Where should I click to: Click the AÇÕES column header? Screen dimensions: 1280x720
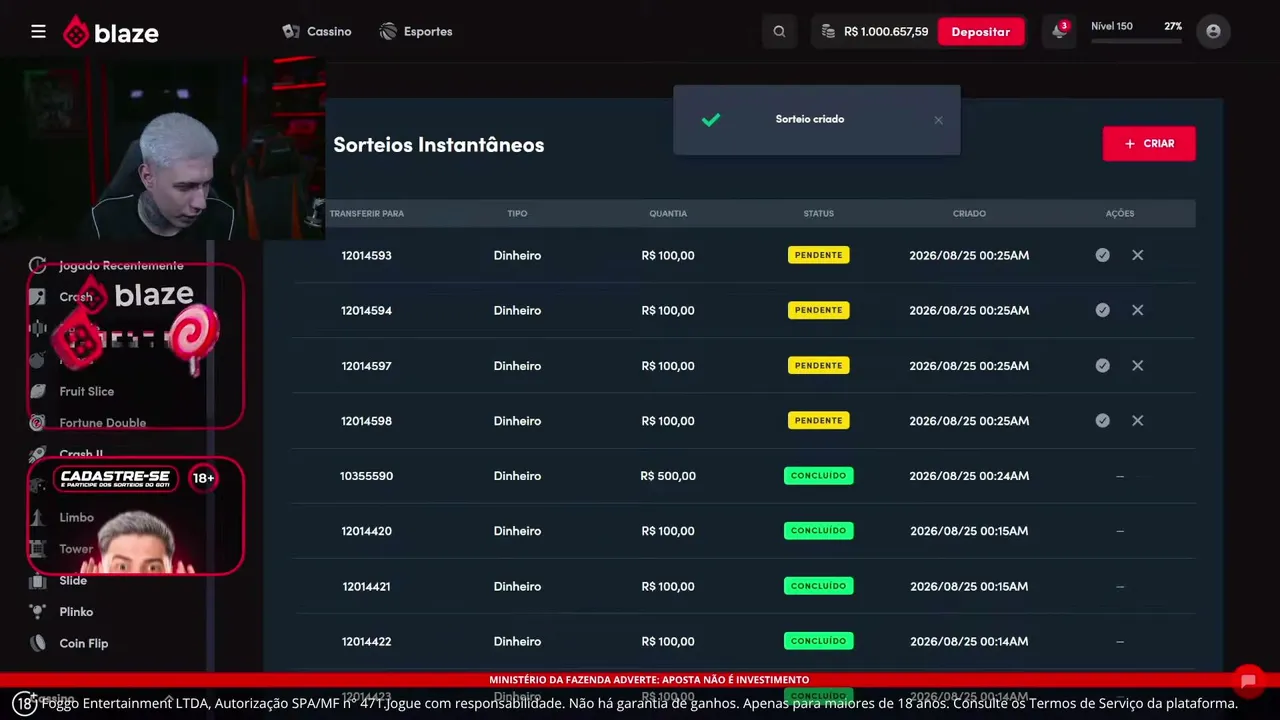1120,213
